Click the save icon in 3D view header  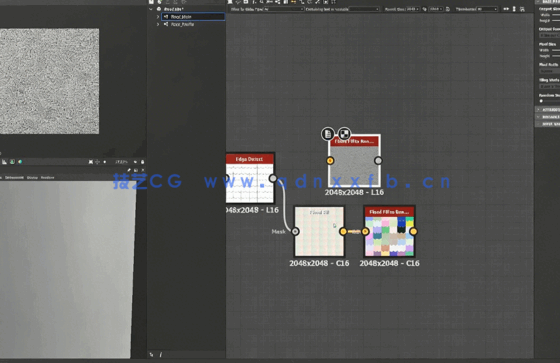136,170
